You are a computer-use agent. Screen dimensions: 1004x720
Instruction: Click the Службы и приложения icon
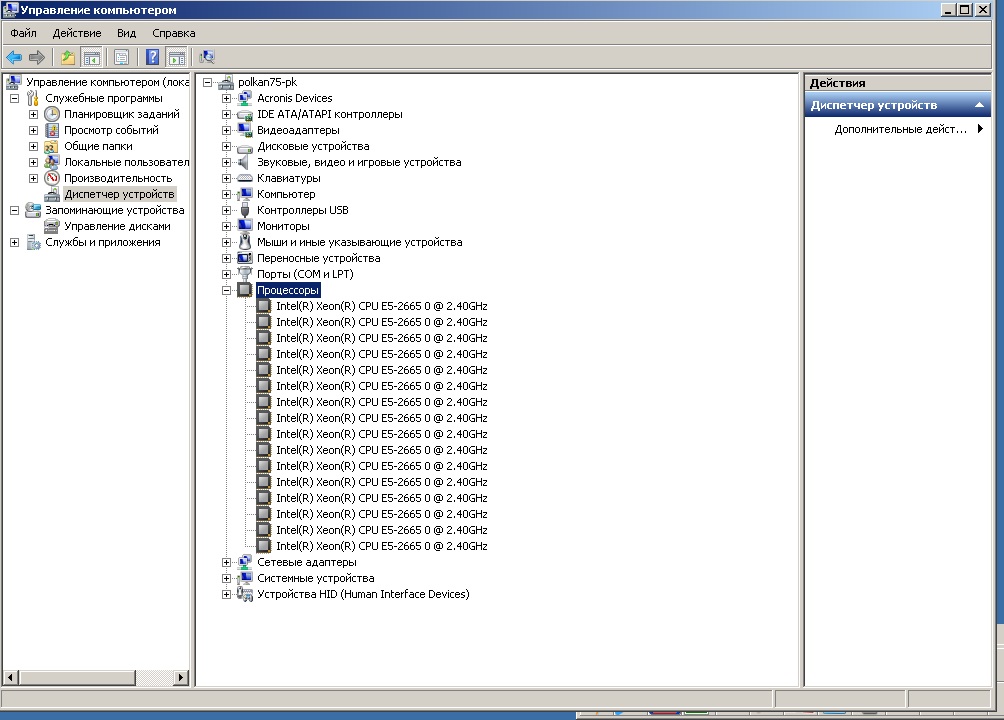point(33,242)
